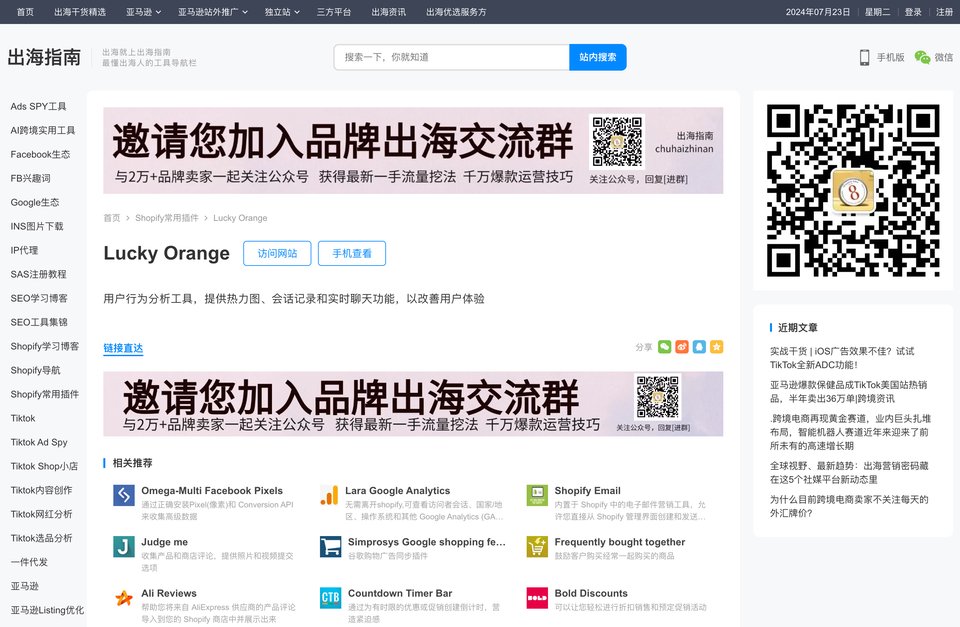The width and height of the screenshot is (960, 627).
Task: Click the WeChat share icon
Action: (664, 347)
